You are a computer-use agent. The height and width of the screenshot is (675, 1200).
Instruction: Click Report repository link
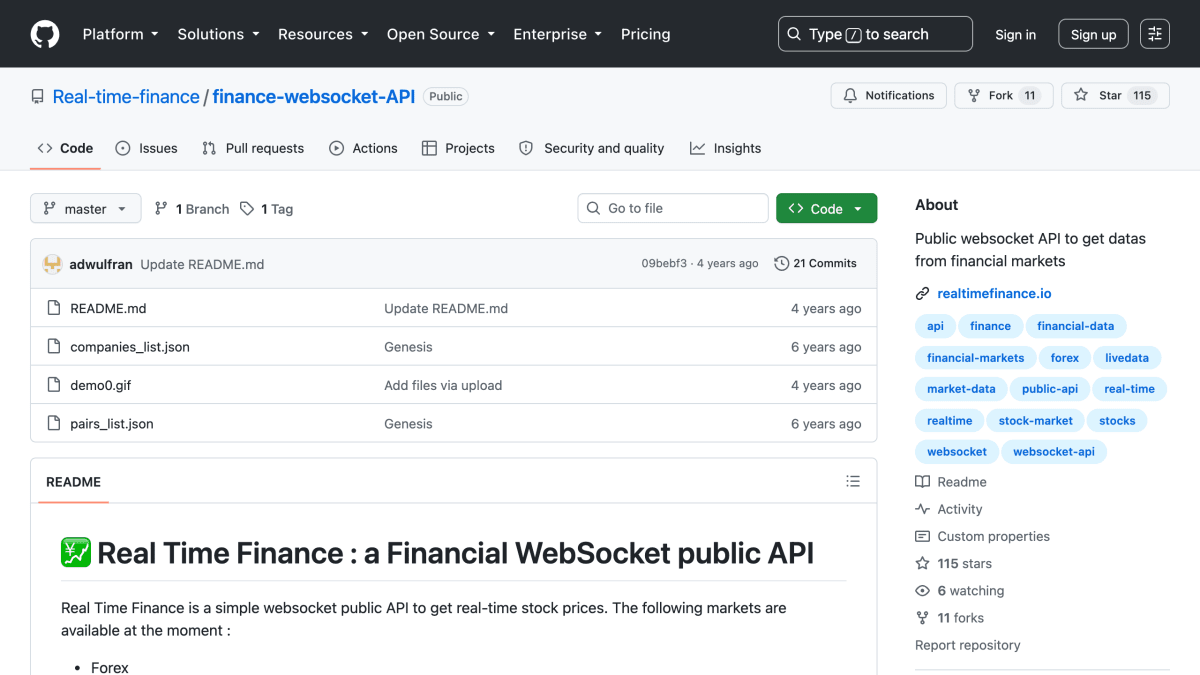tap(967, 646)
